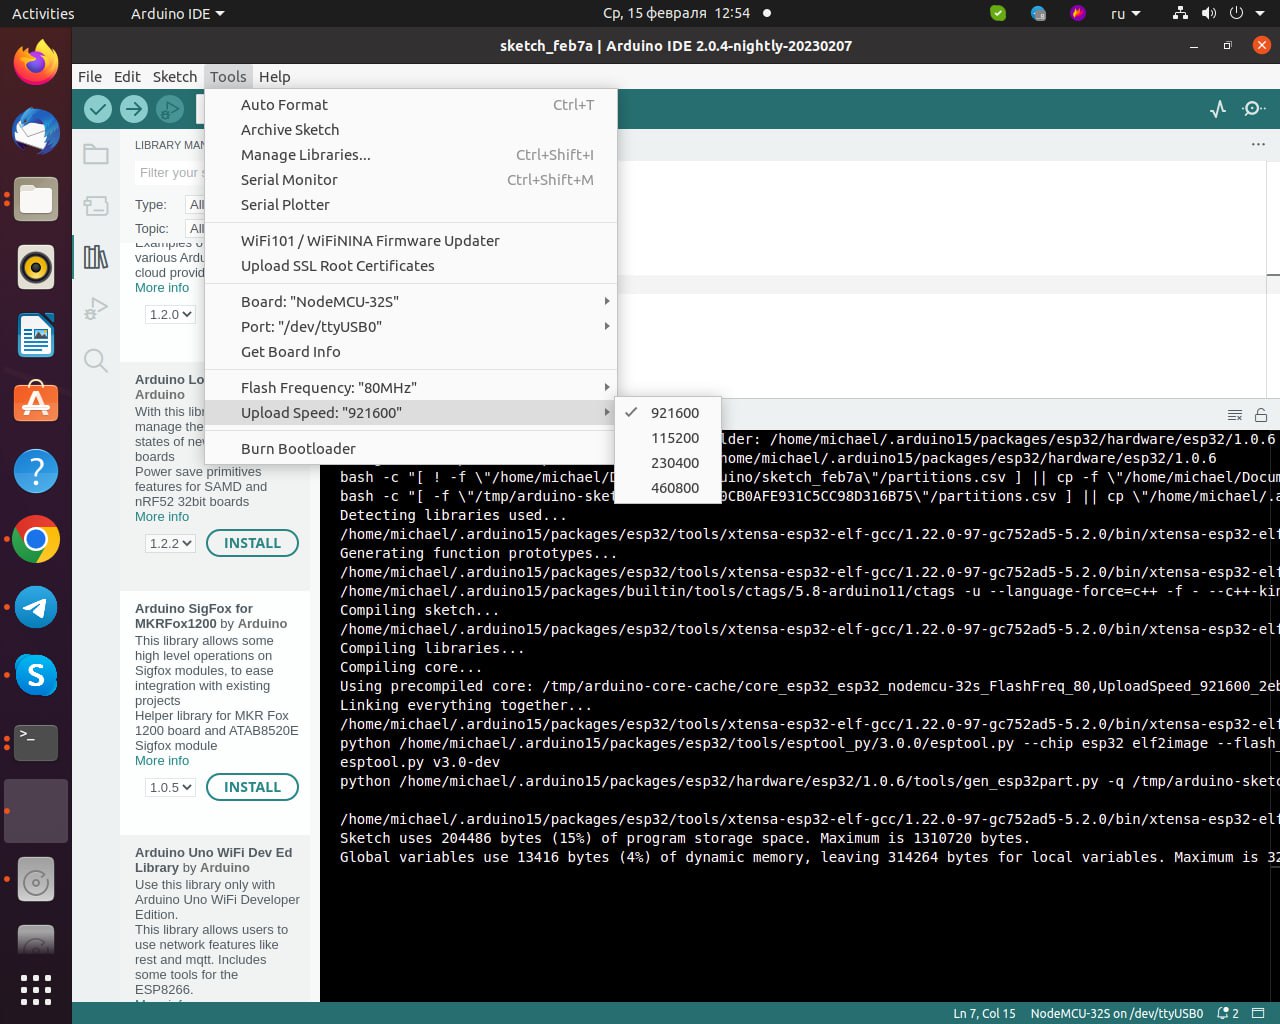Click the Verify sketch checkmark button
The image size is (1280, 1024).
click(98, 109)
